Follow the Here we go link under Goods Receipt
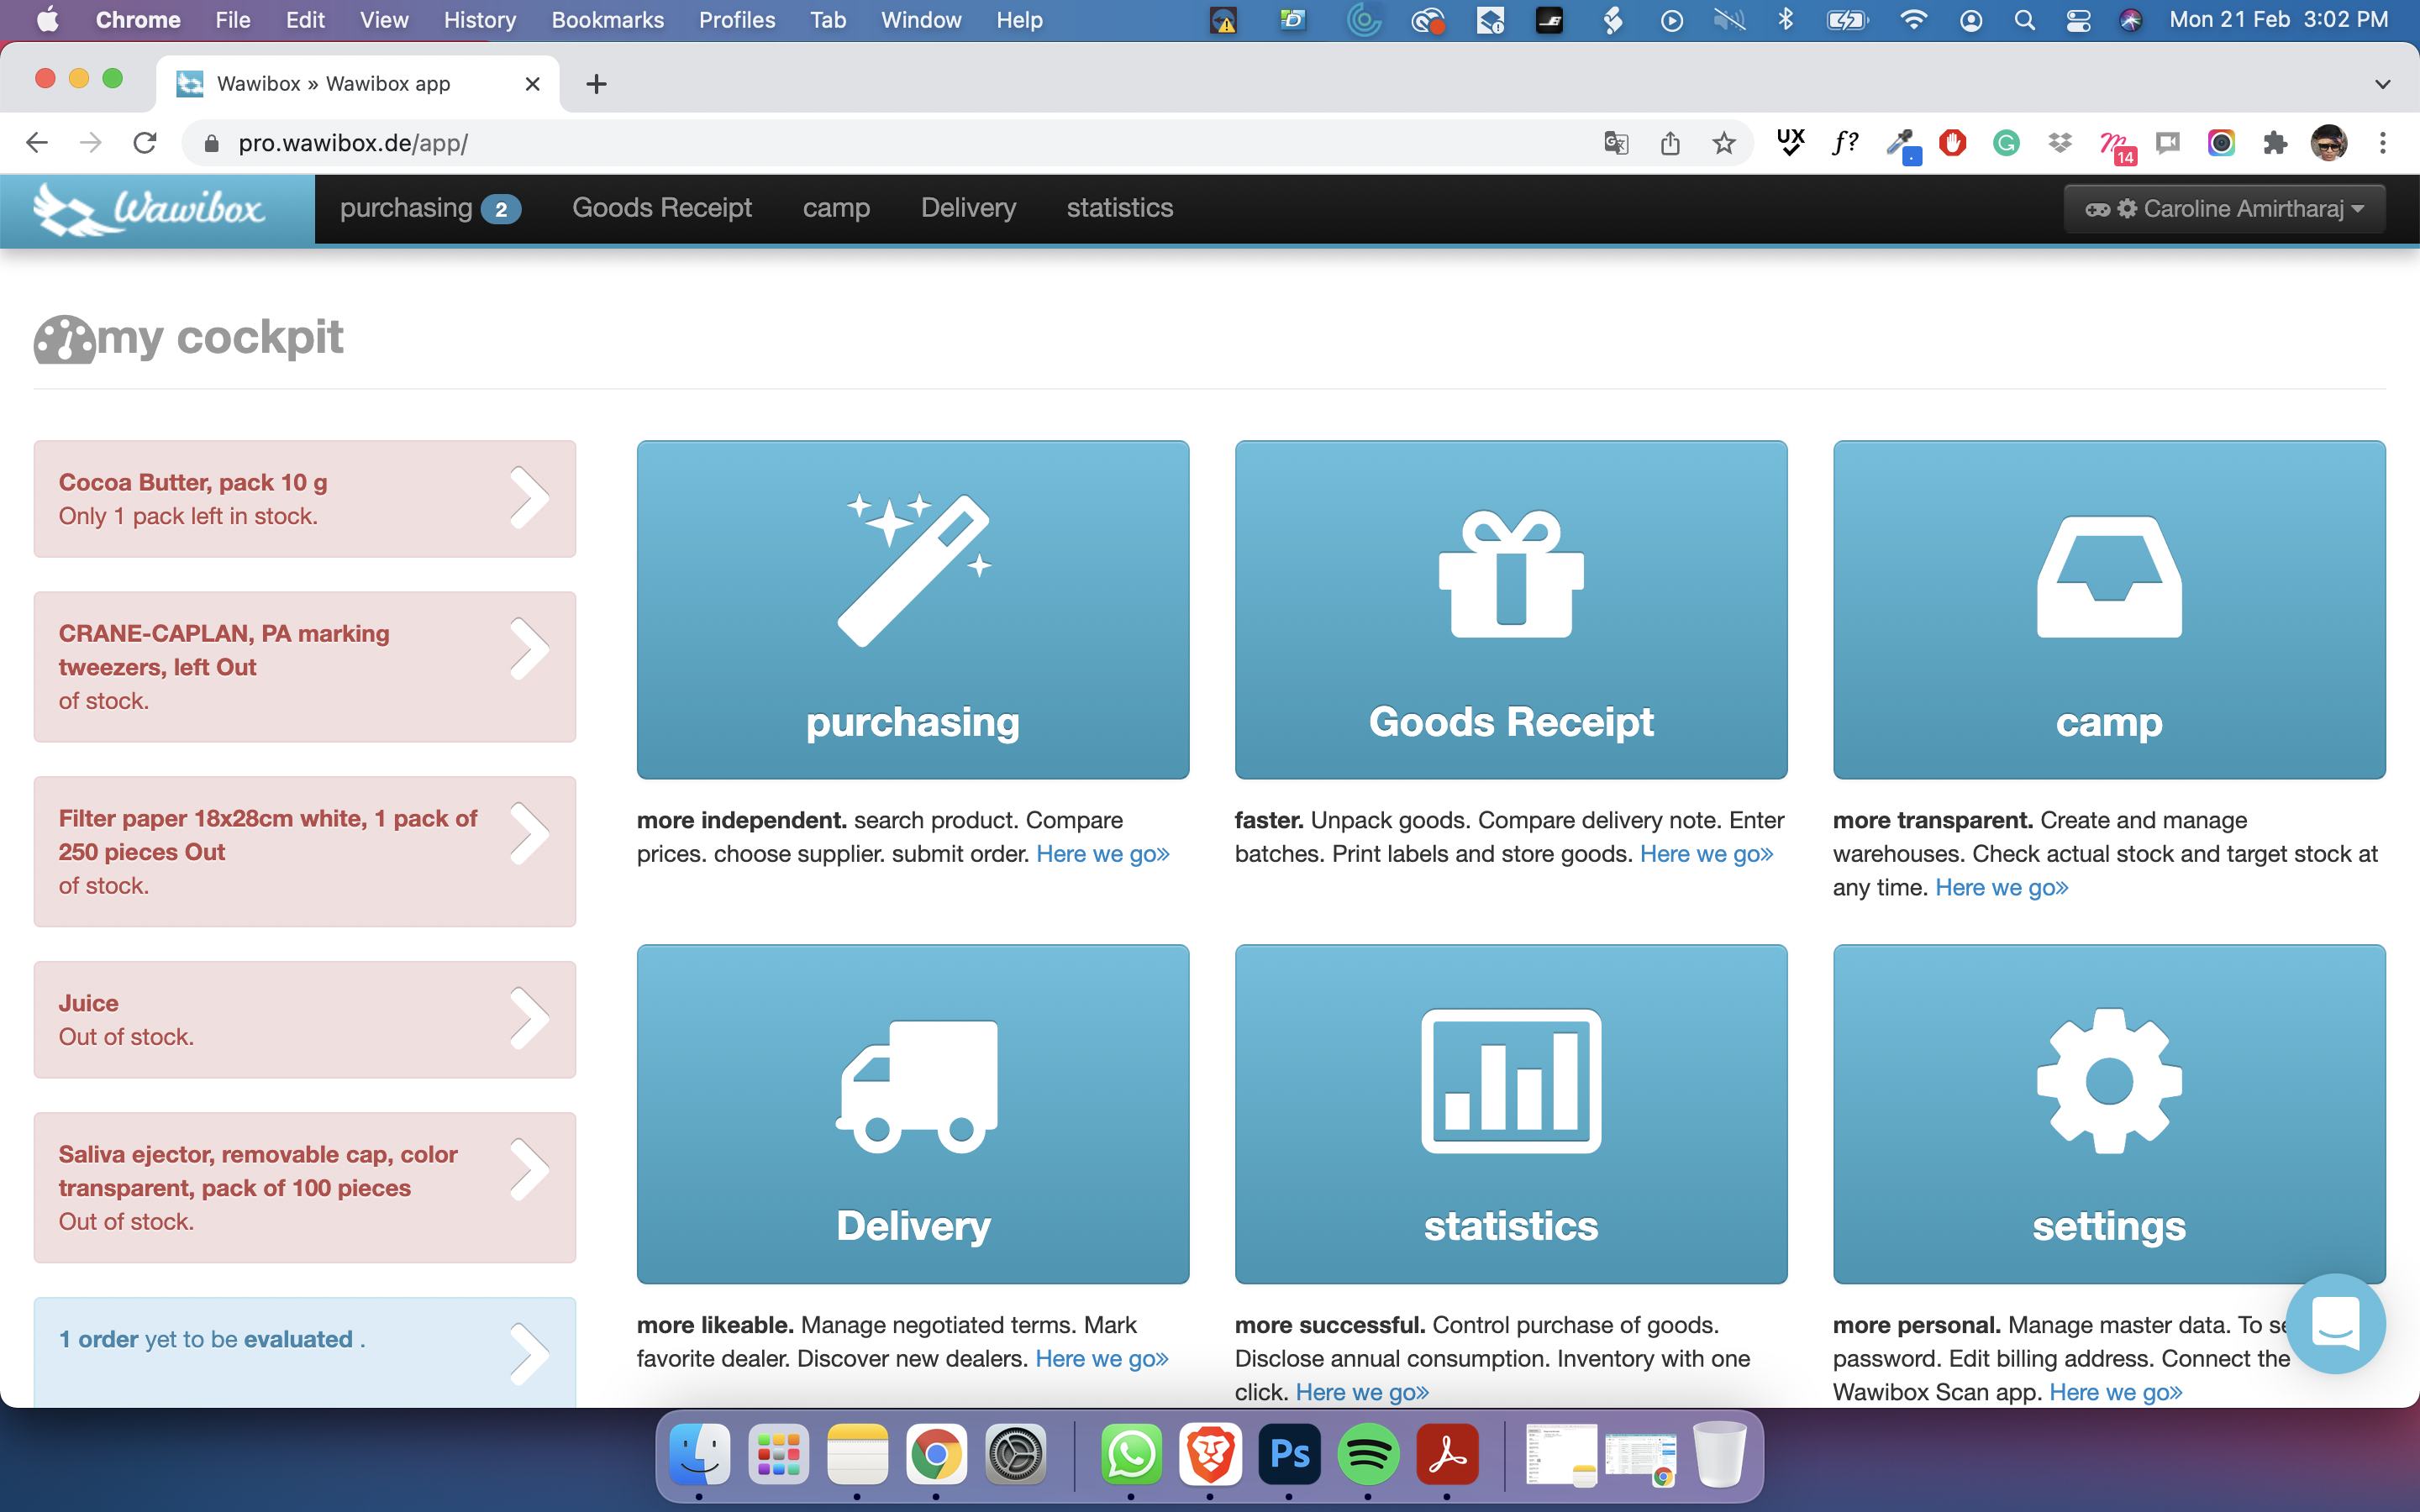Viewport: 2420px width, 1512px height. tap(1707, 854)
